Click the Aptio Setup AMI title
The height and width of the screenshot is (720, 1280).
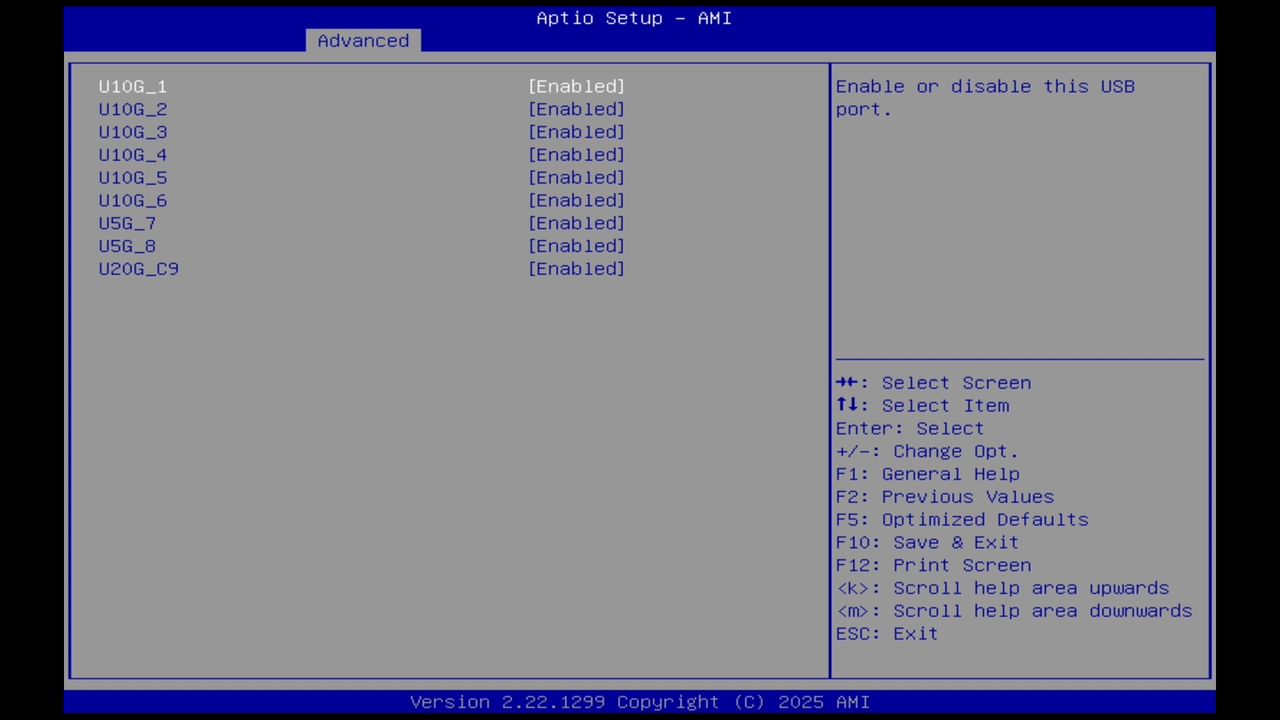[633, 18]
